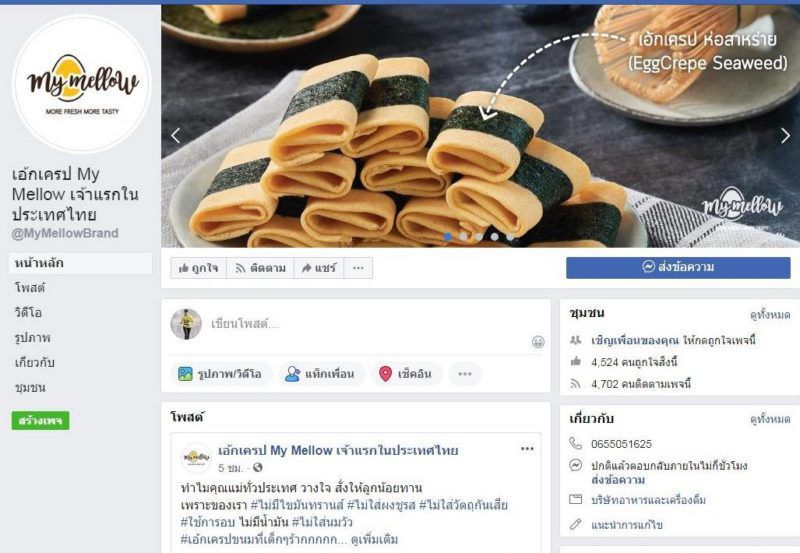The height and width of the screenshot is (553, 800).
Task: Click the เขียนโพสต์ text field
Action: click(x=367, y=324)
